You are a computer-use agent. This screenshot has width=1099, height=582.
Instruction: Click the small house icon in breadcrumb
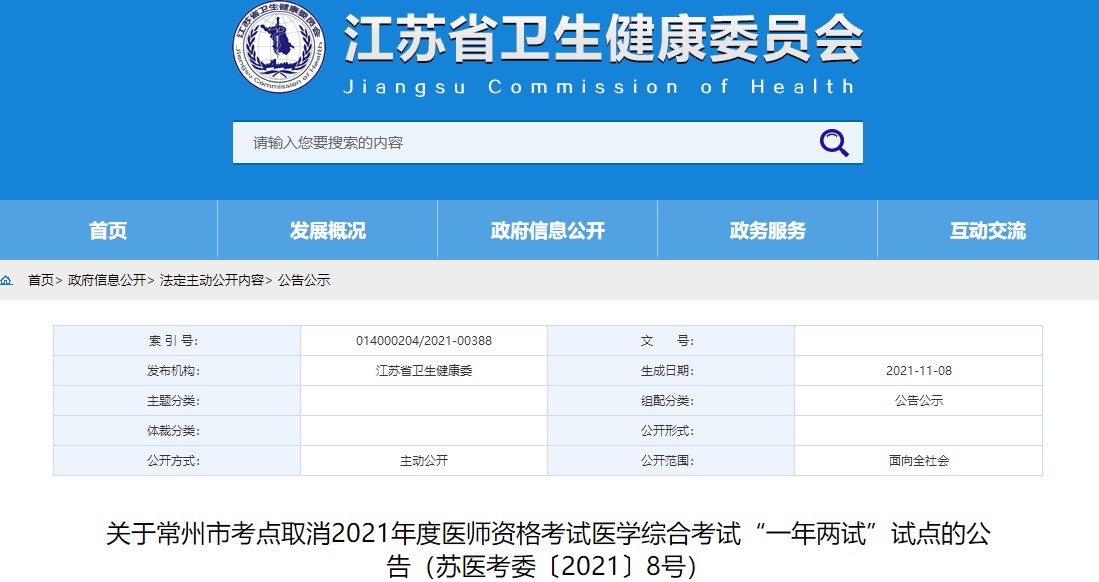tap(7, 280)
